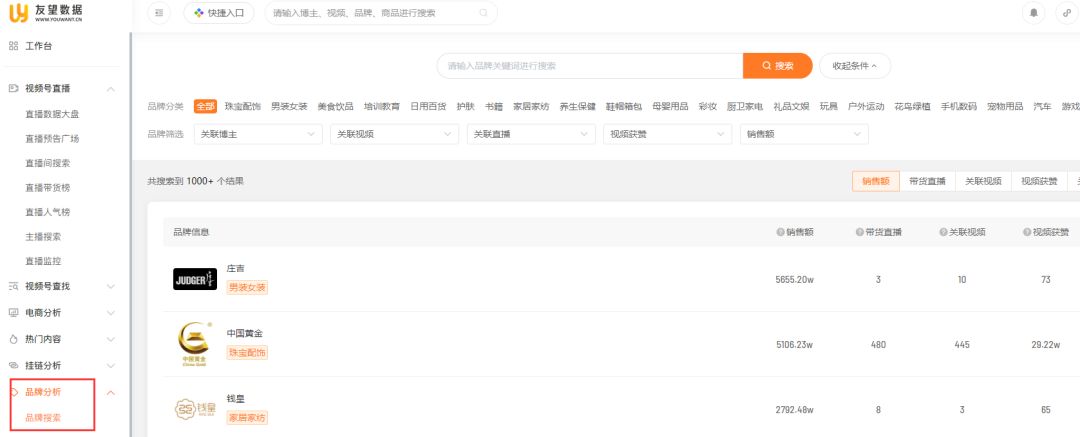1080x437 pixels.
Task: Sort results by 关联视频 tab
Action: tap(983, 181)
